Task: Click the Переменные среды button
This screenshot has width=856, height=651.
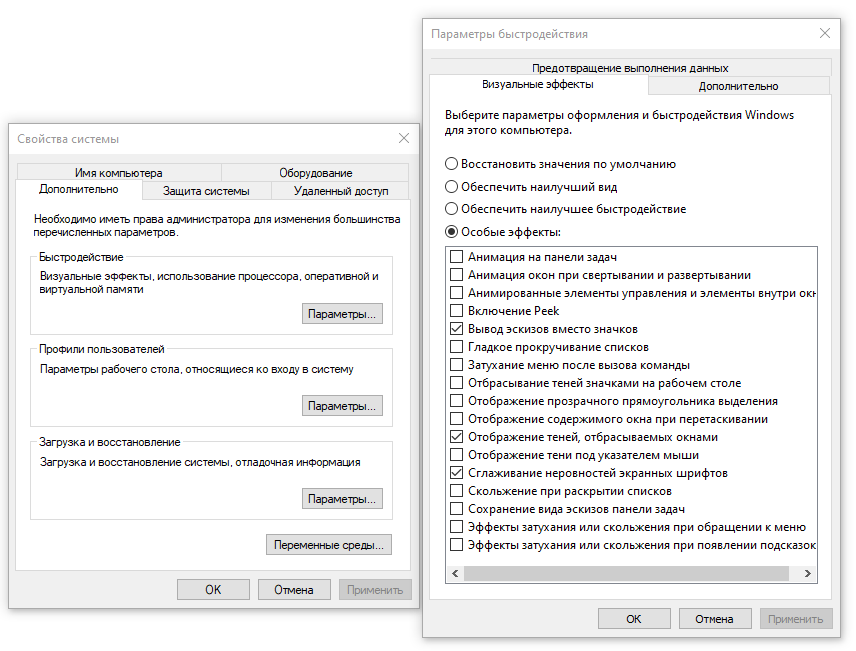Action: coord(328,545)
